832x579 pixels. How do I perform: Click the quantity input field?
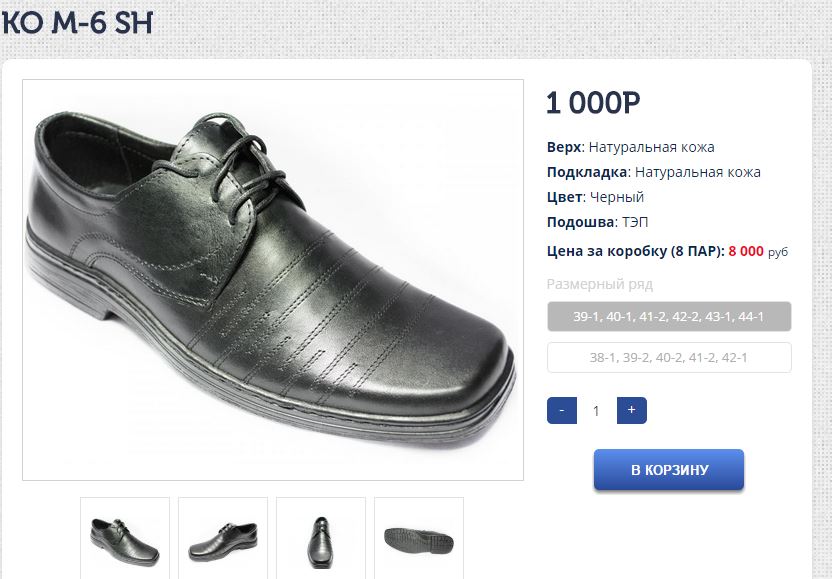tap(597, 410)
